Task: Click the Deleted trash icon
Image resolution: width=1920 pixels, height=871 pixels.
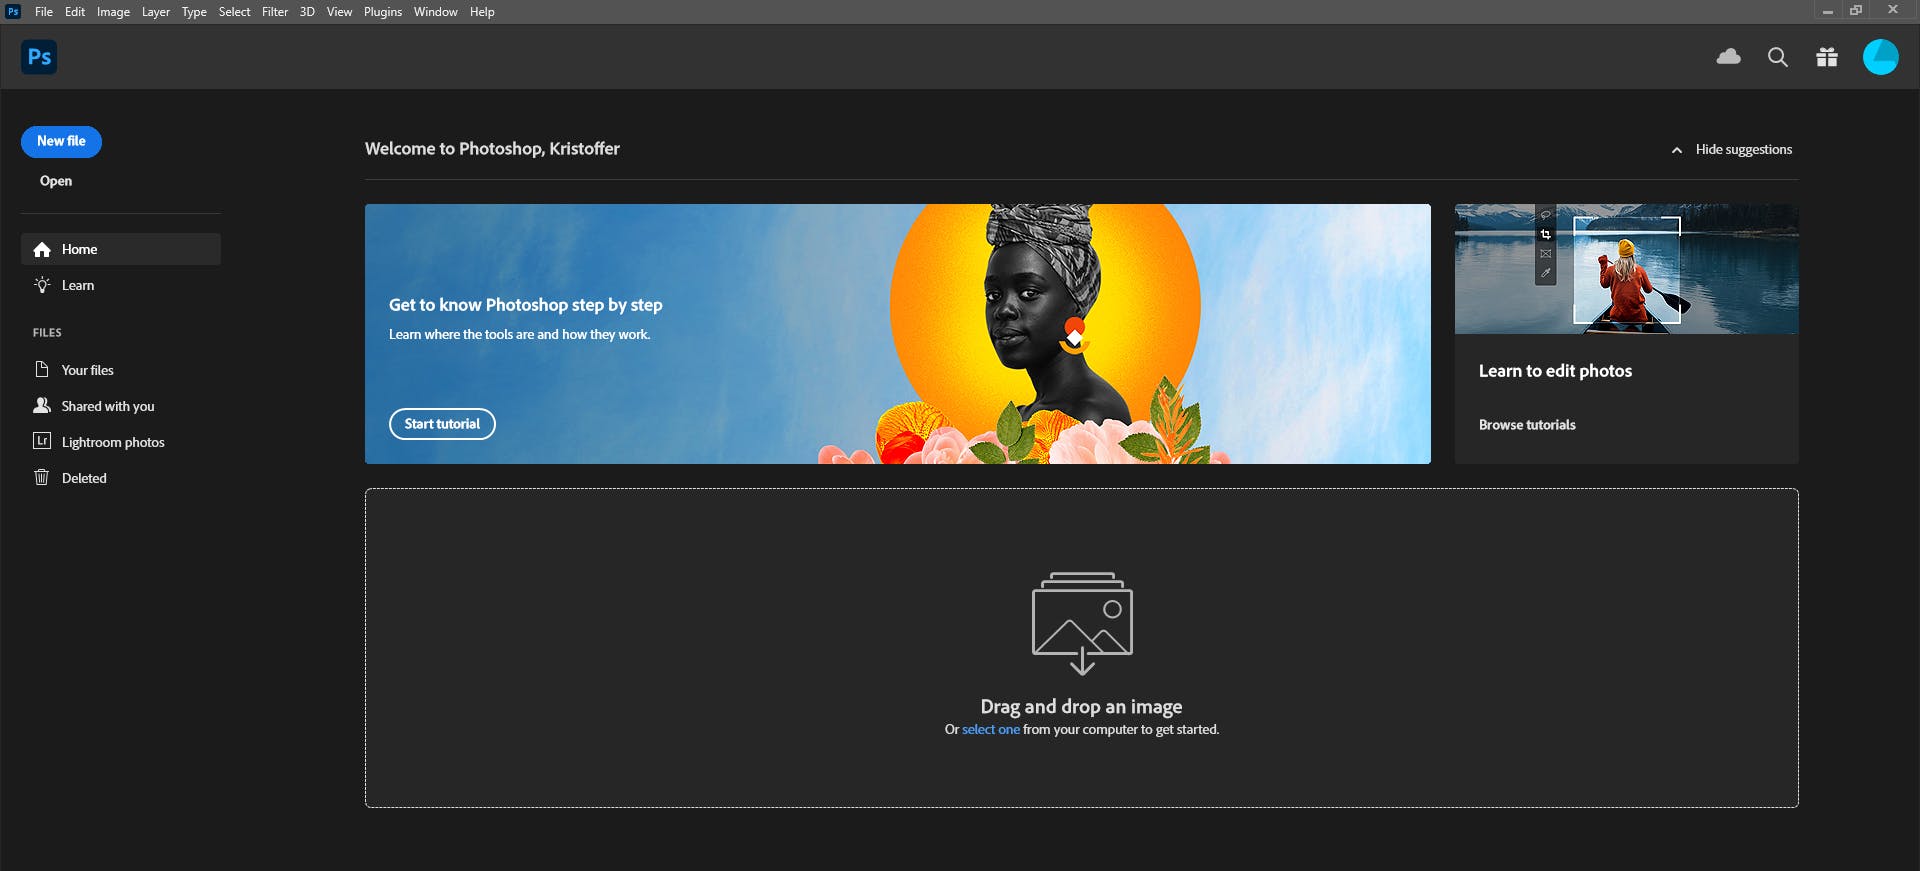Action: click(x=42, y=477)
